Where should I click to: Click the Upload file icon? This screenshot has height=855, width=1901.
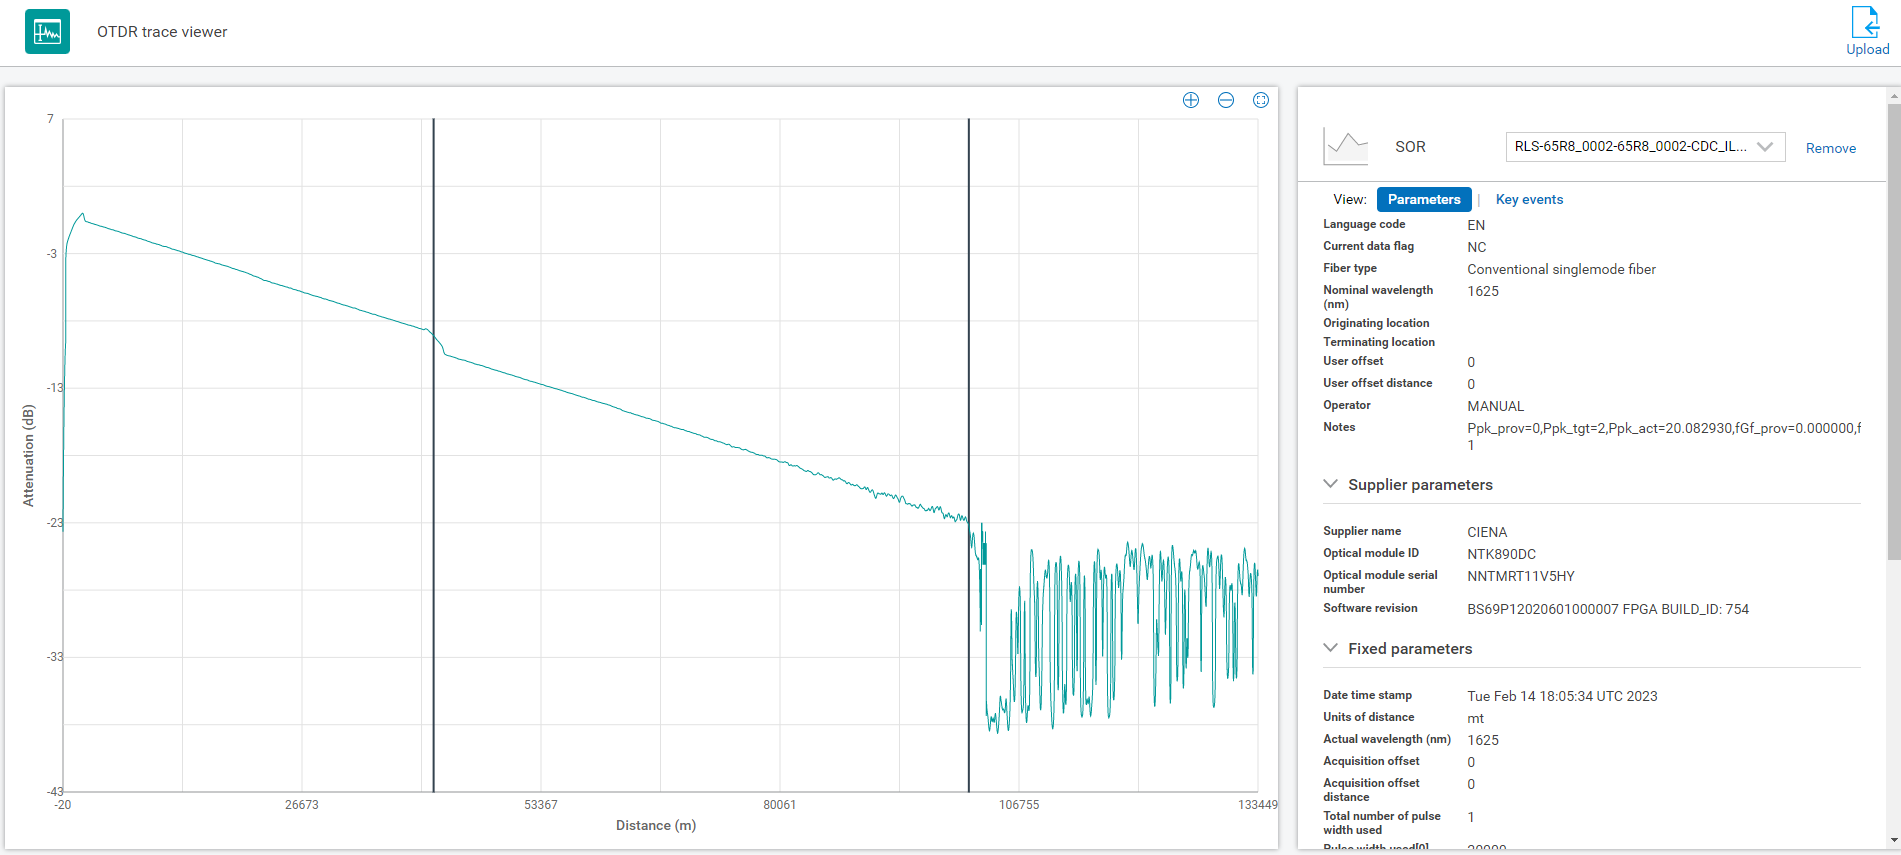tap(1866, 22)
